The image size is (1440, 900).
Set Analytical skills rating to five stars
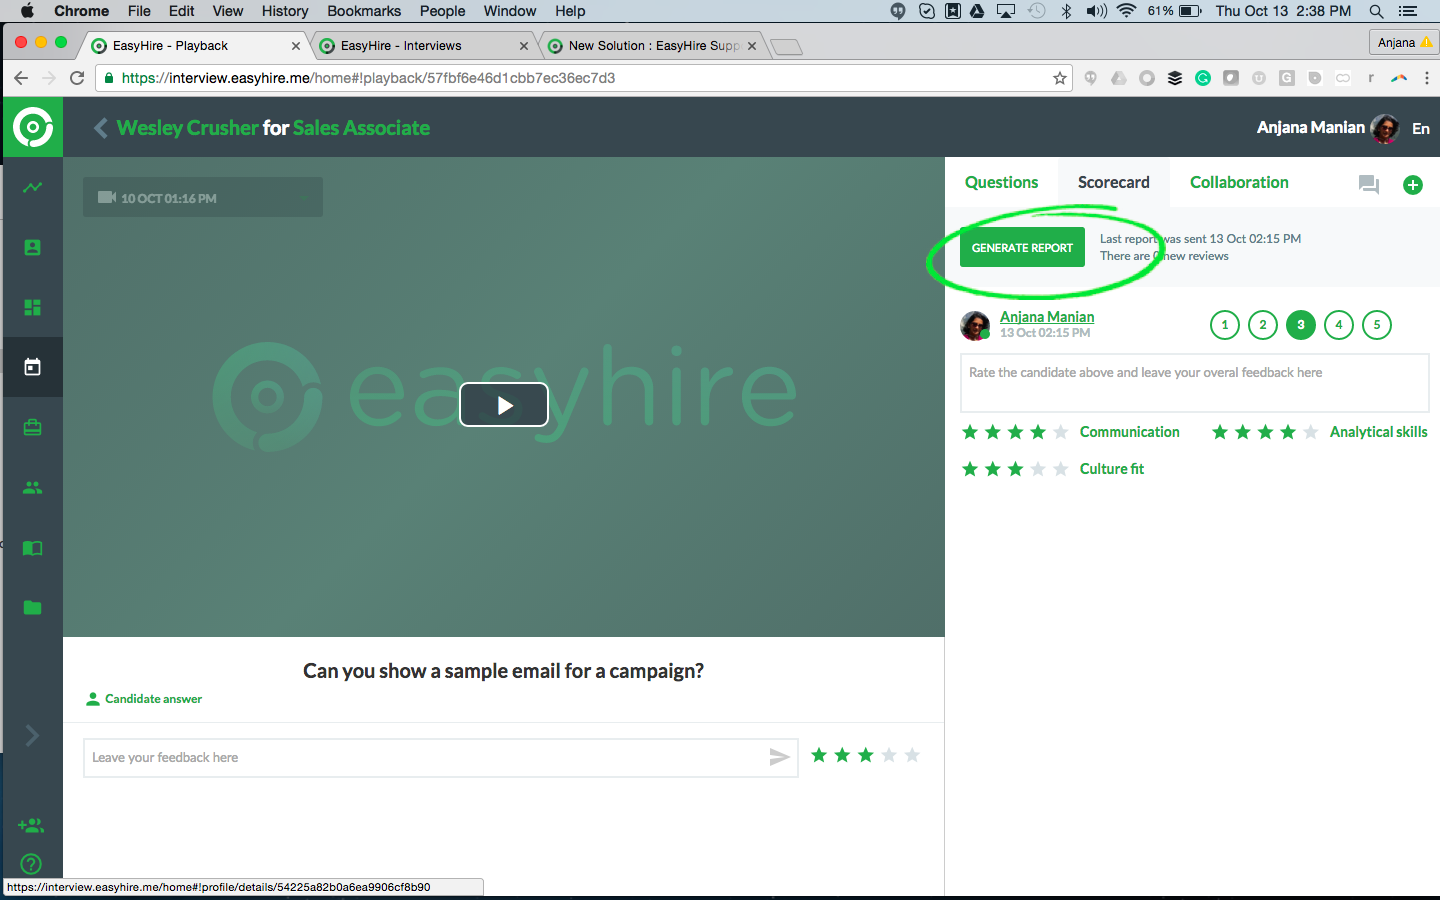click(1311, 432)
